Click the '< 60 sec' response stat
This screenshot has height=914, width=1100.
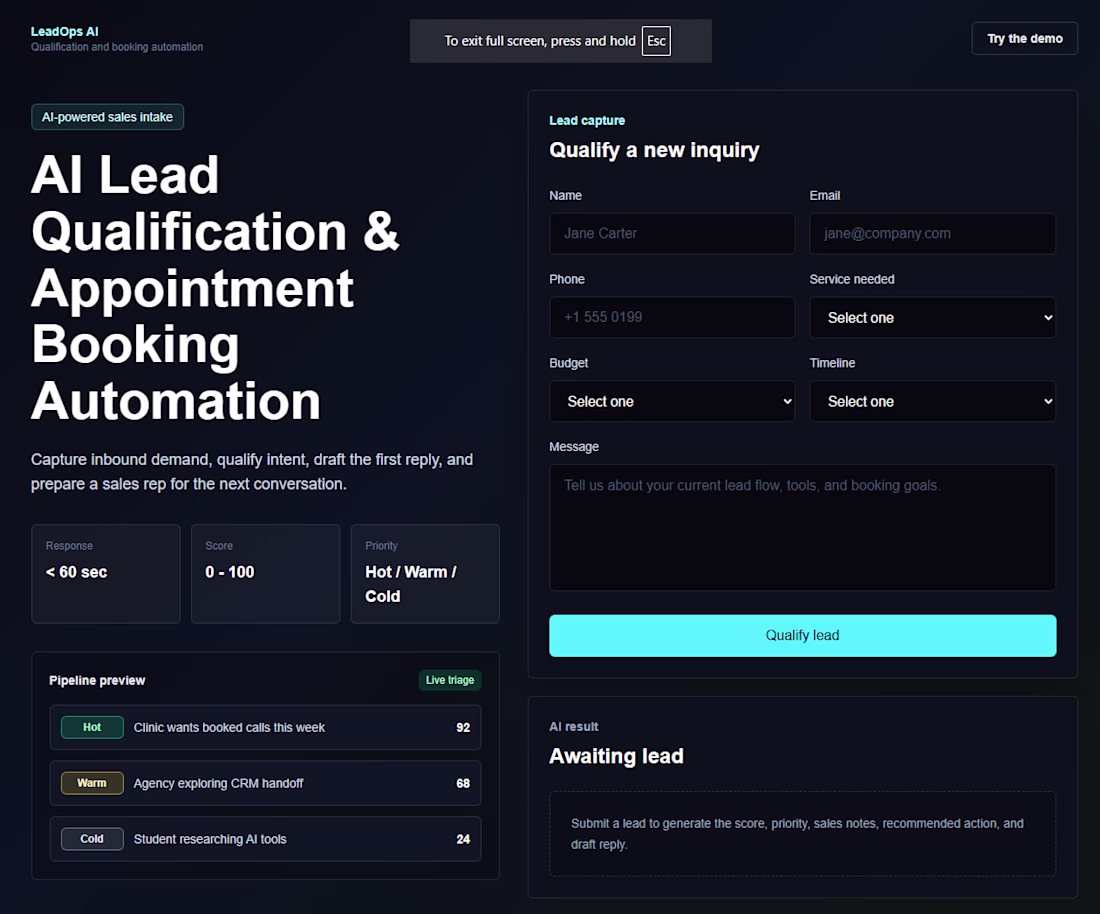click(x=106, y=574)
